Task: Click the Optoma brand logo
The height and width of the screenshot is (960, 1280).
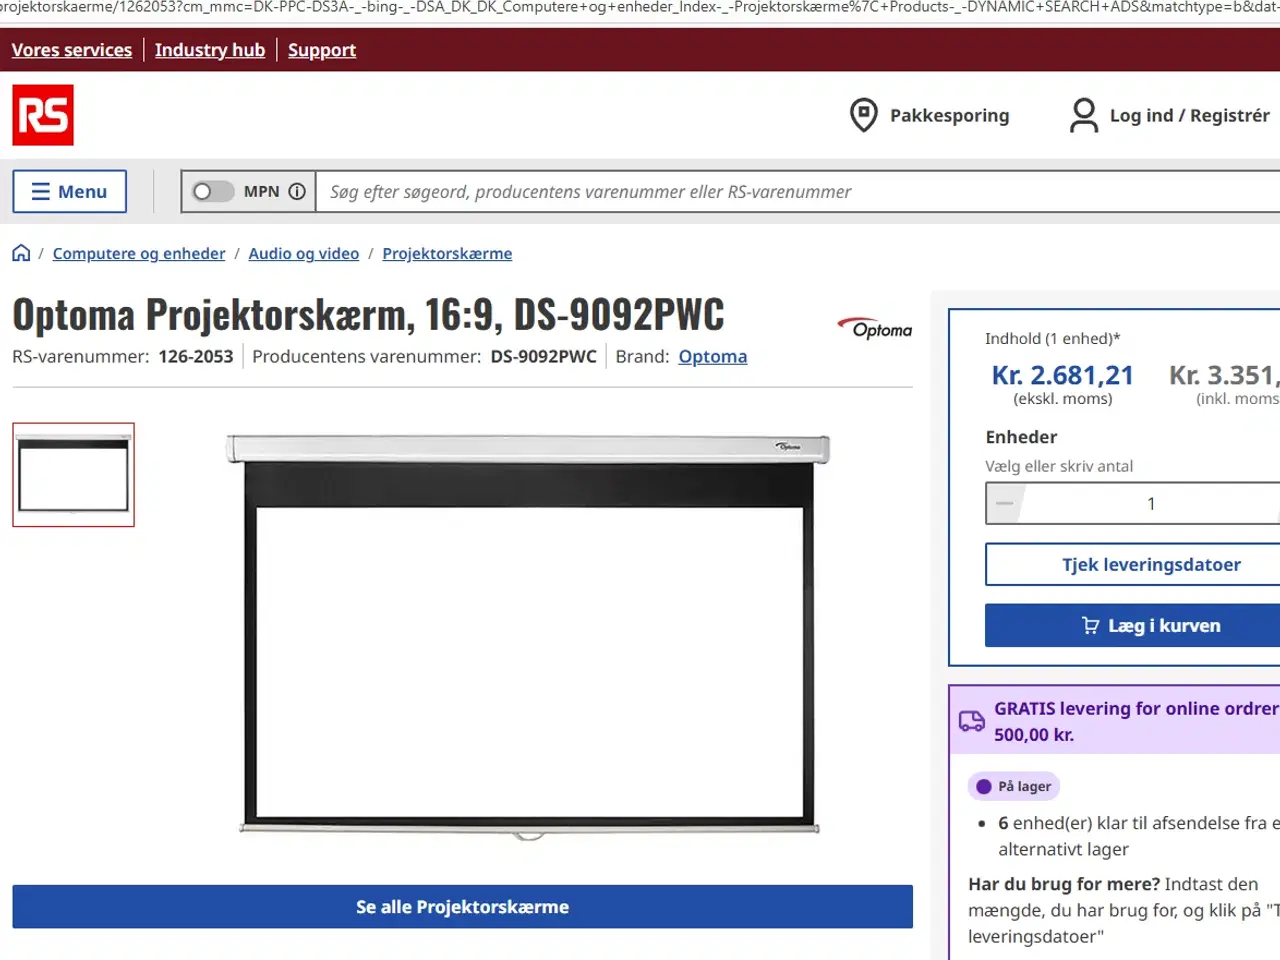Action: click(x=875, y=328)
